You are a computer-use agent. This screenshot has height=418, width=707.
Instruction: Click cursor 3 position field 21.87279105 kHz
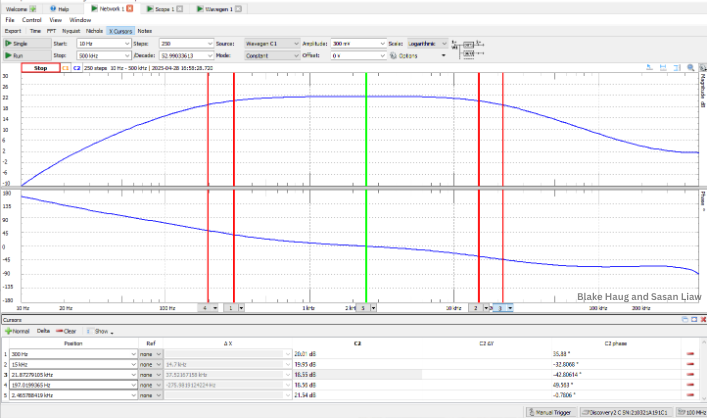pyautogui.click(x=73, y=375)
